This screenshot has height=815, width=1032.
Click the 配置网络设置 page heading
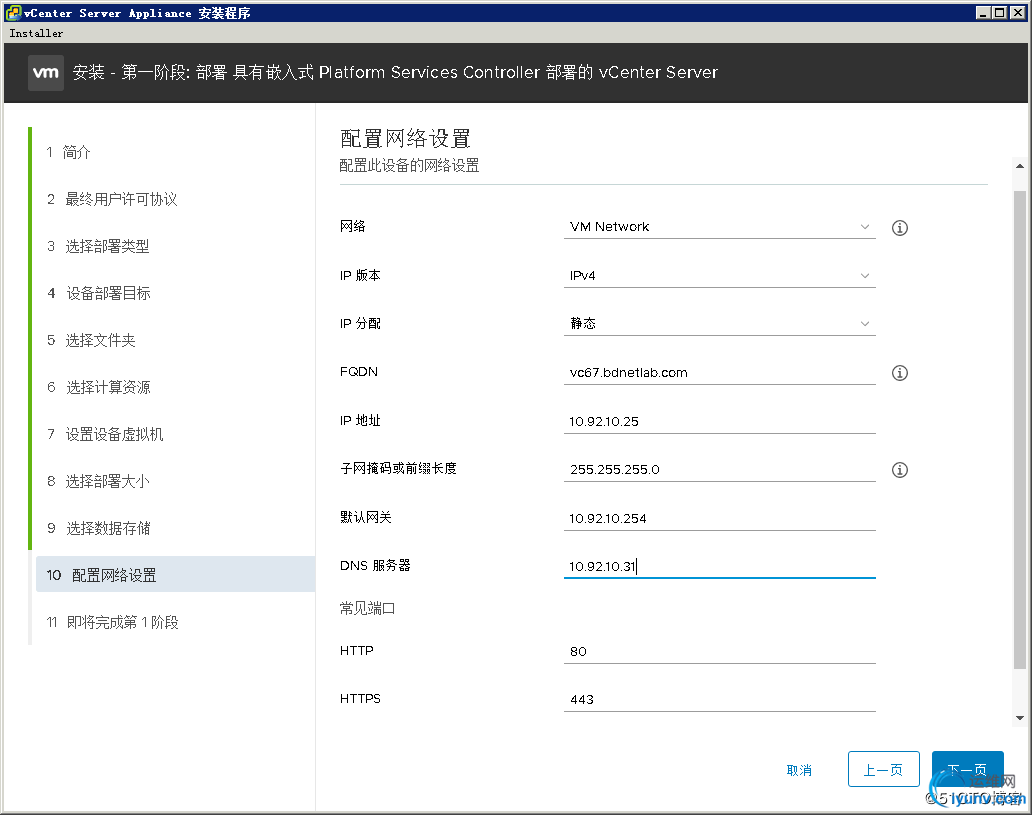(x=405, y=138)
